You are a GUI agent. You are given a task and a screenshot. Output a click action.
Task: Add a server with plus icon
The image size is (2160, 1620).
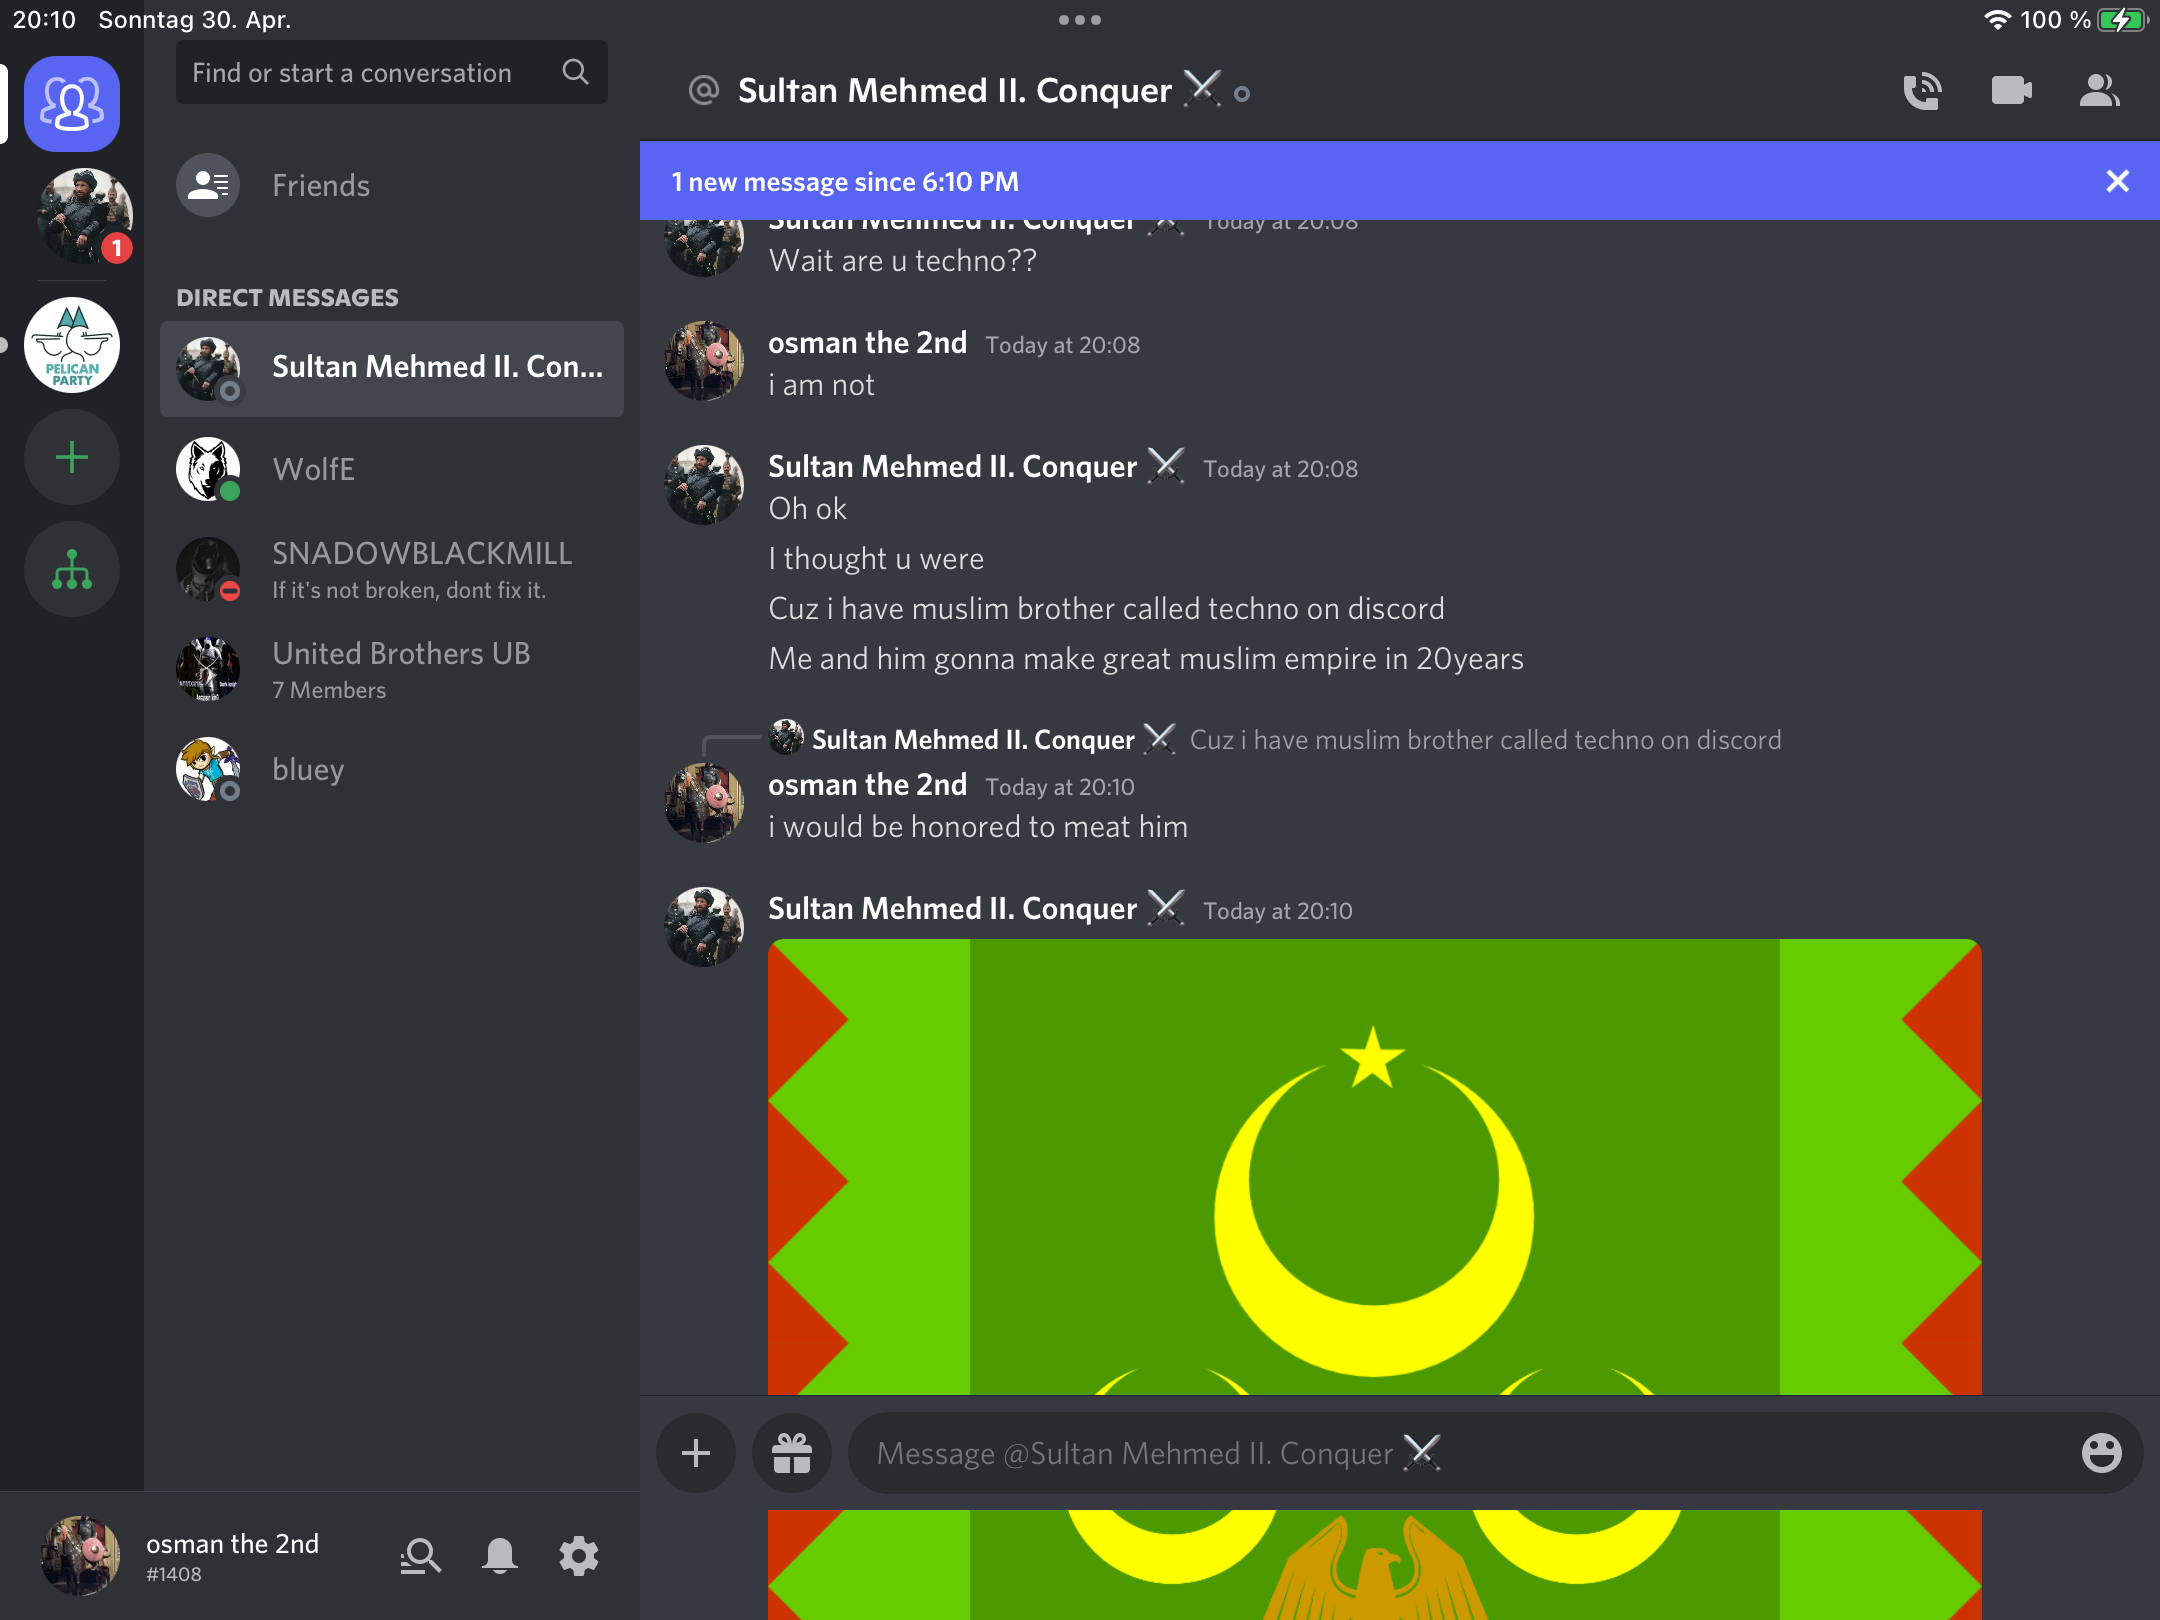(72, 458)
